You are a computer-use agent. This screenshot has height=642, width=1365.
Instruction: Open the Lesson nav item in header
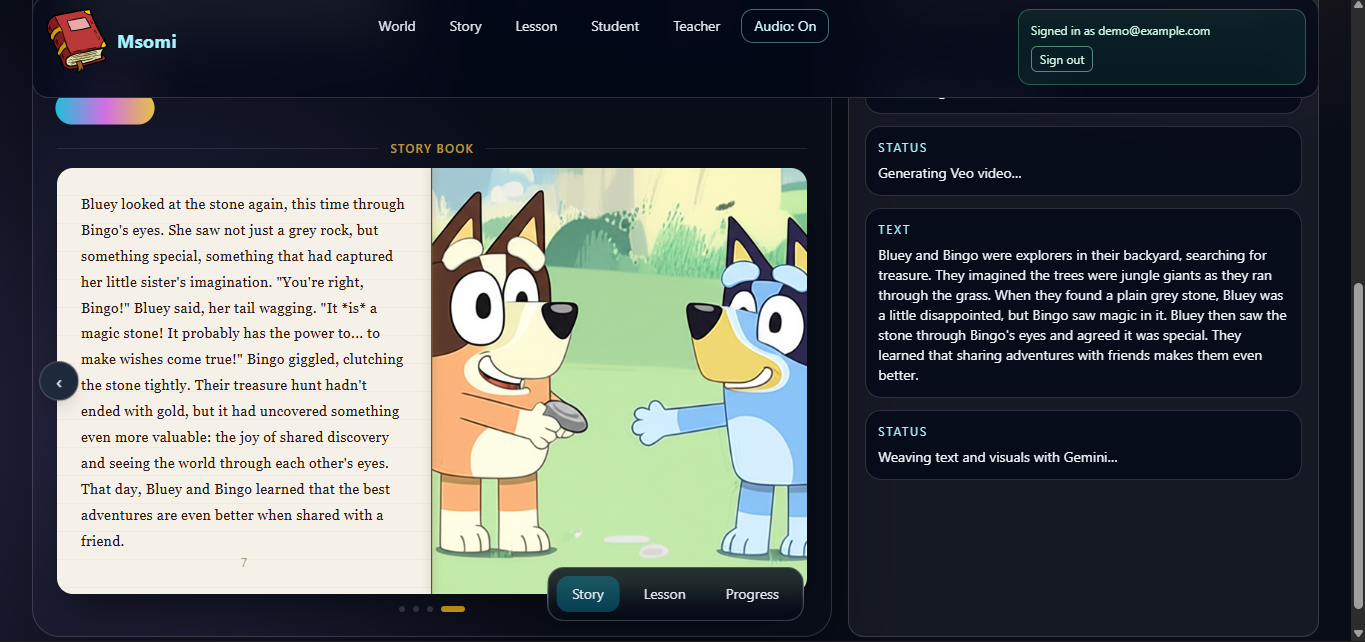click(x=536, y=26)
